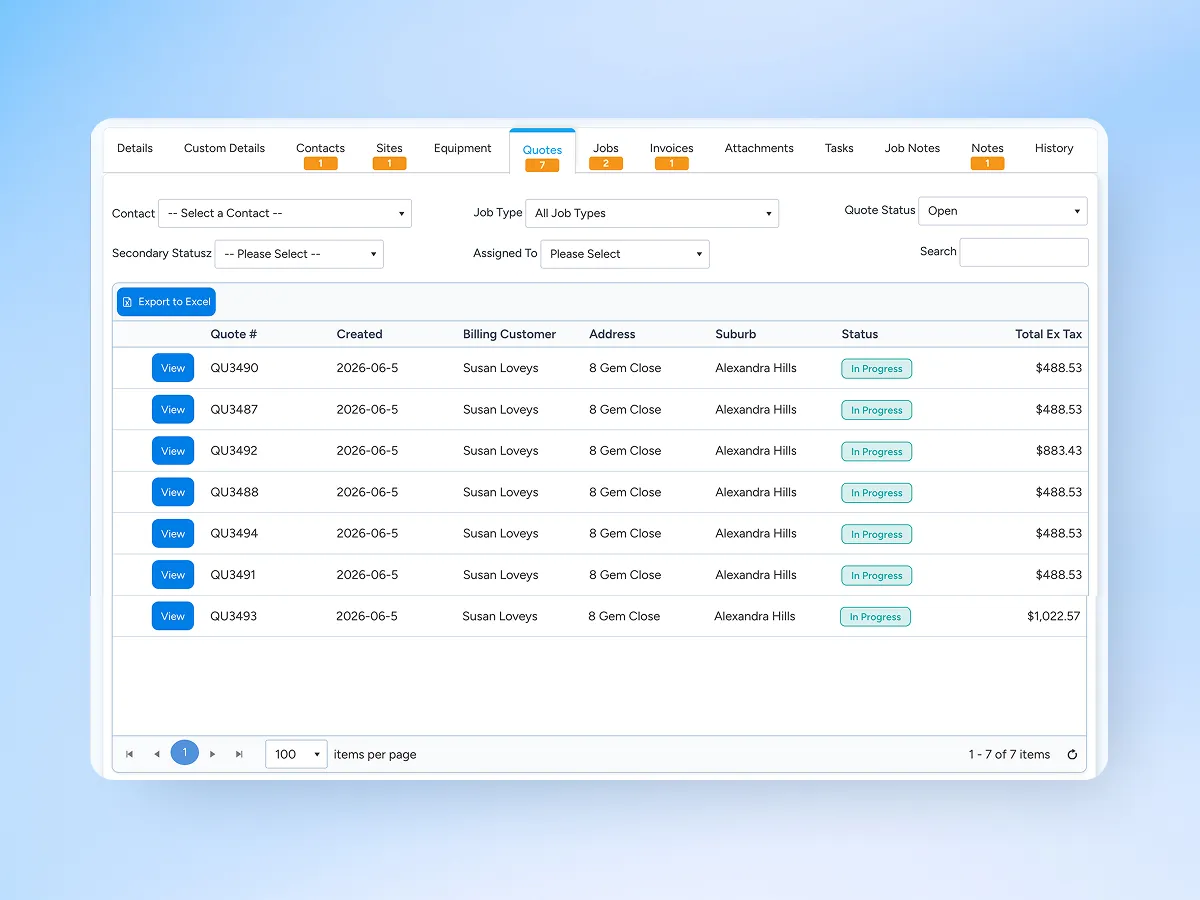Click the 2026-06-5 date for QU3494
Screen dimensions: 1200x900
click(367, 534)
